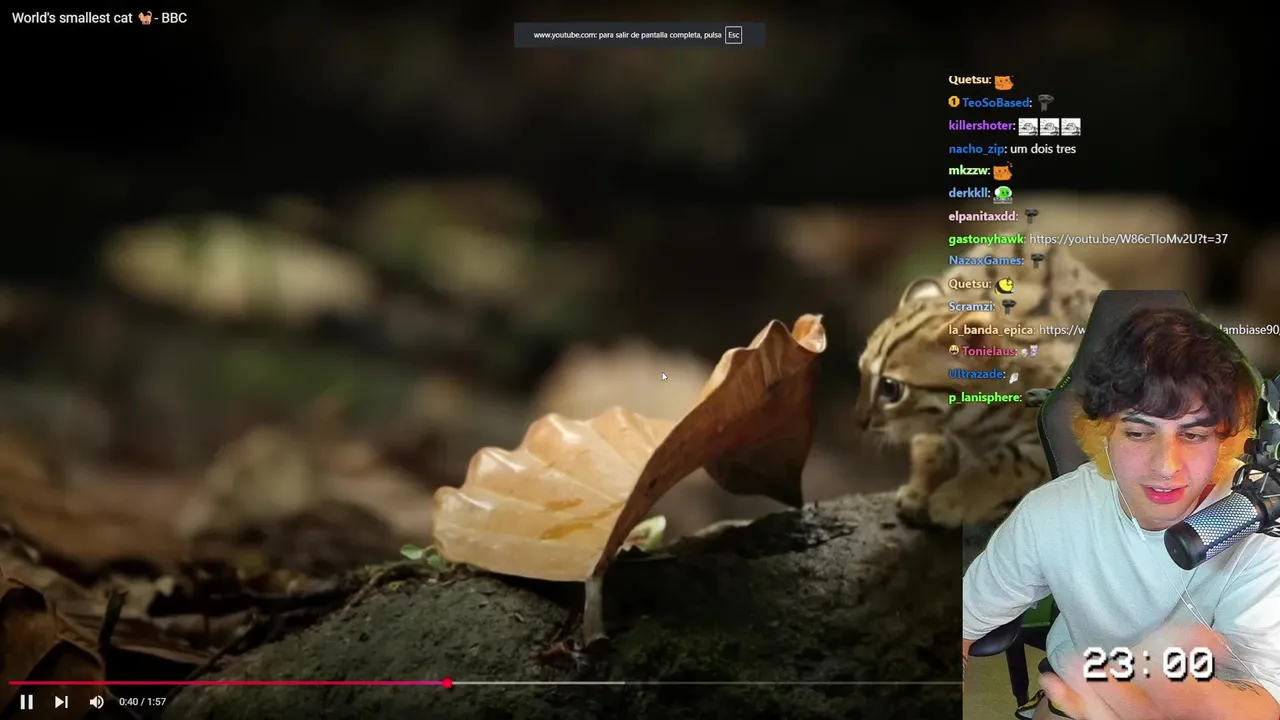Click the Esc key hint in the fullscreen notice
This screenshot has width=1280, height=720.
pyautogui.click(x=733, y=35)
